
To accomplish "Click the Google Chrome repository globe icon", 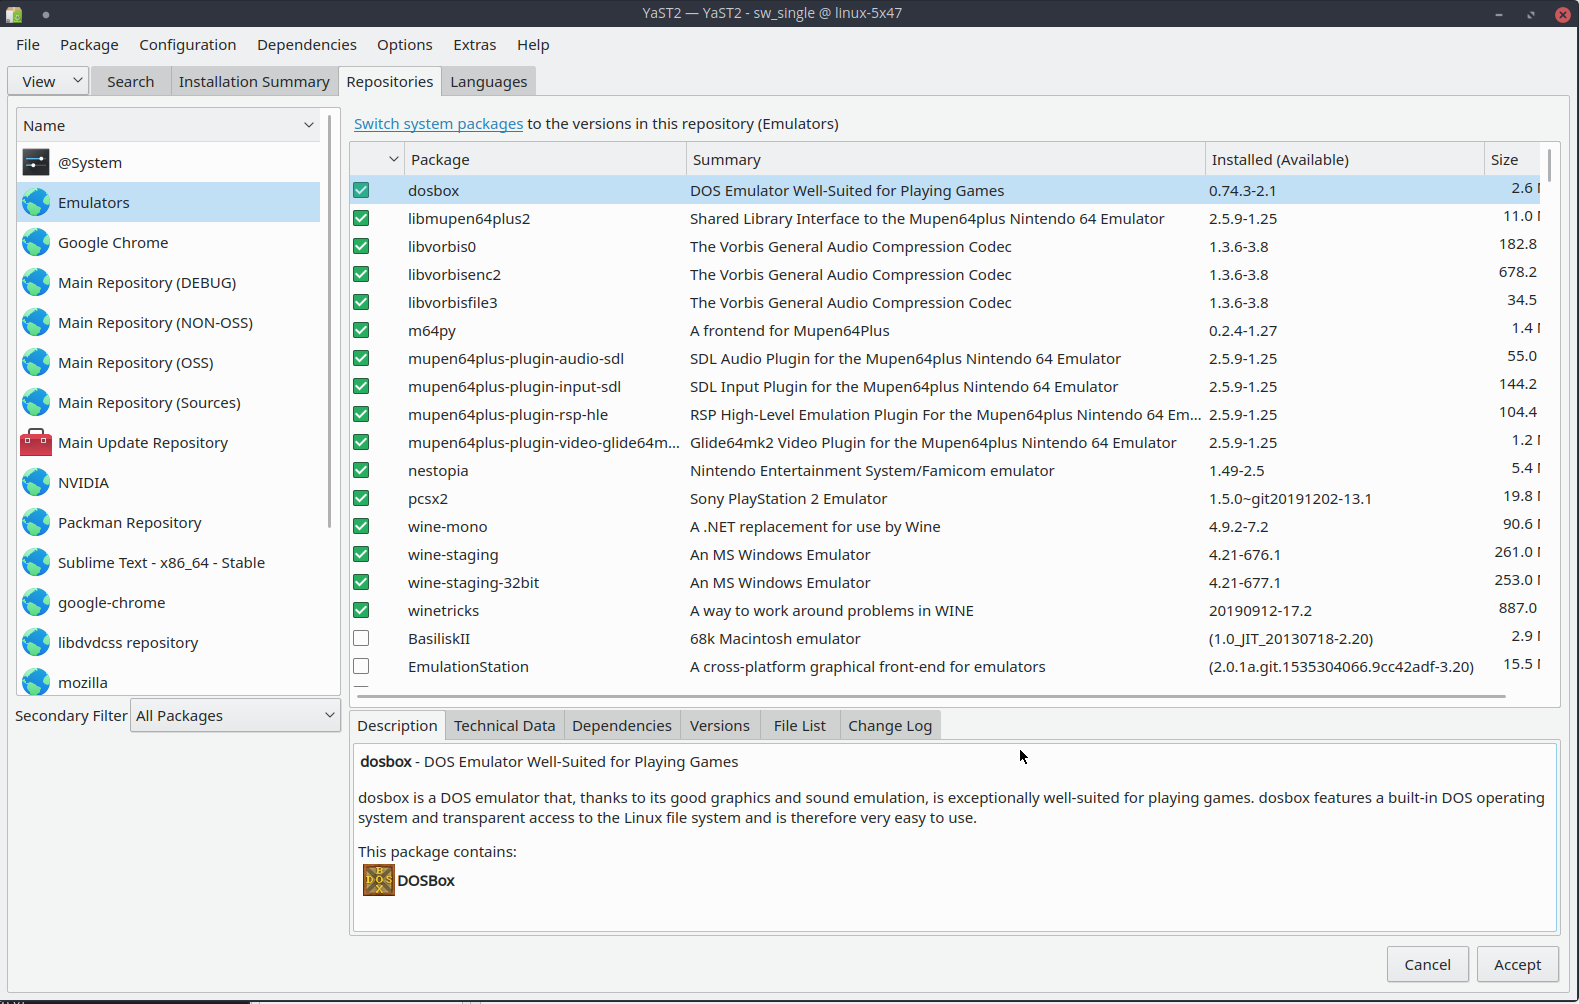I will click(x=36, y=242).
